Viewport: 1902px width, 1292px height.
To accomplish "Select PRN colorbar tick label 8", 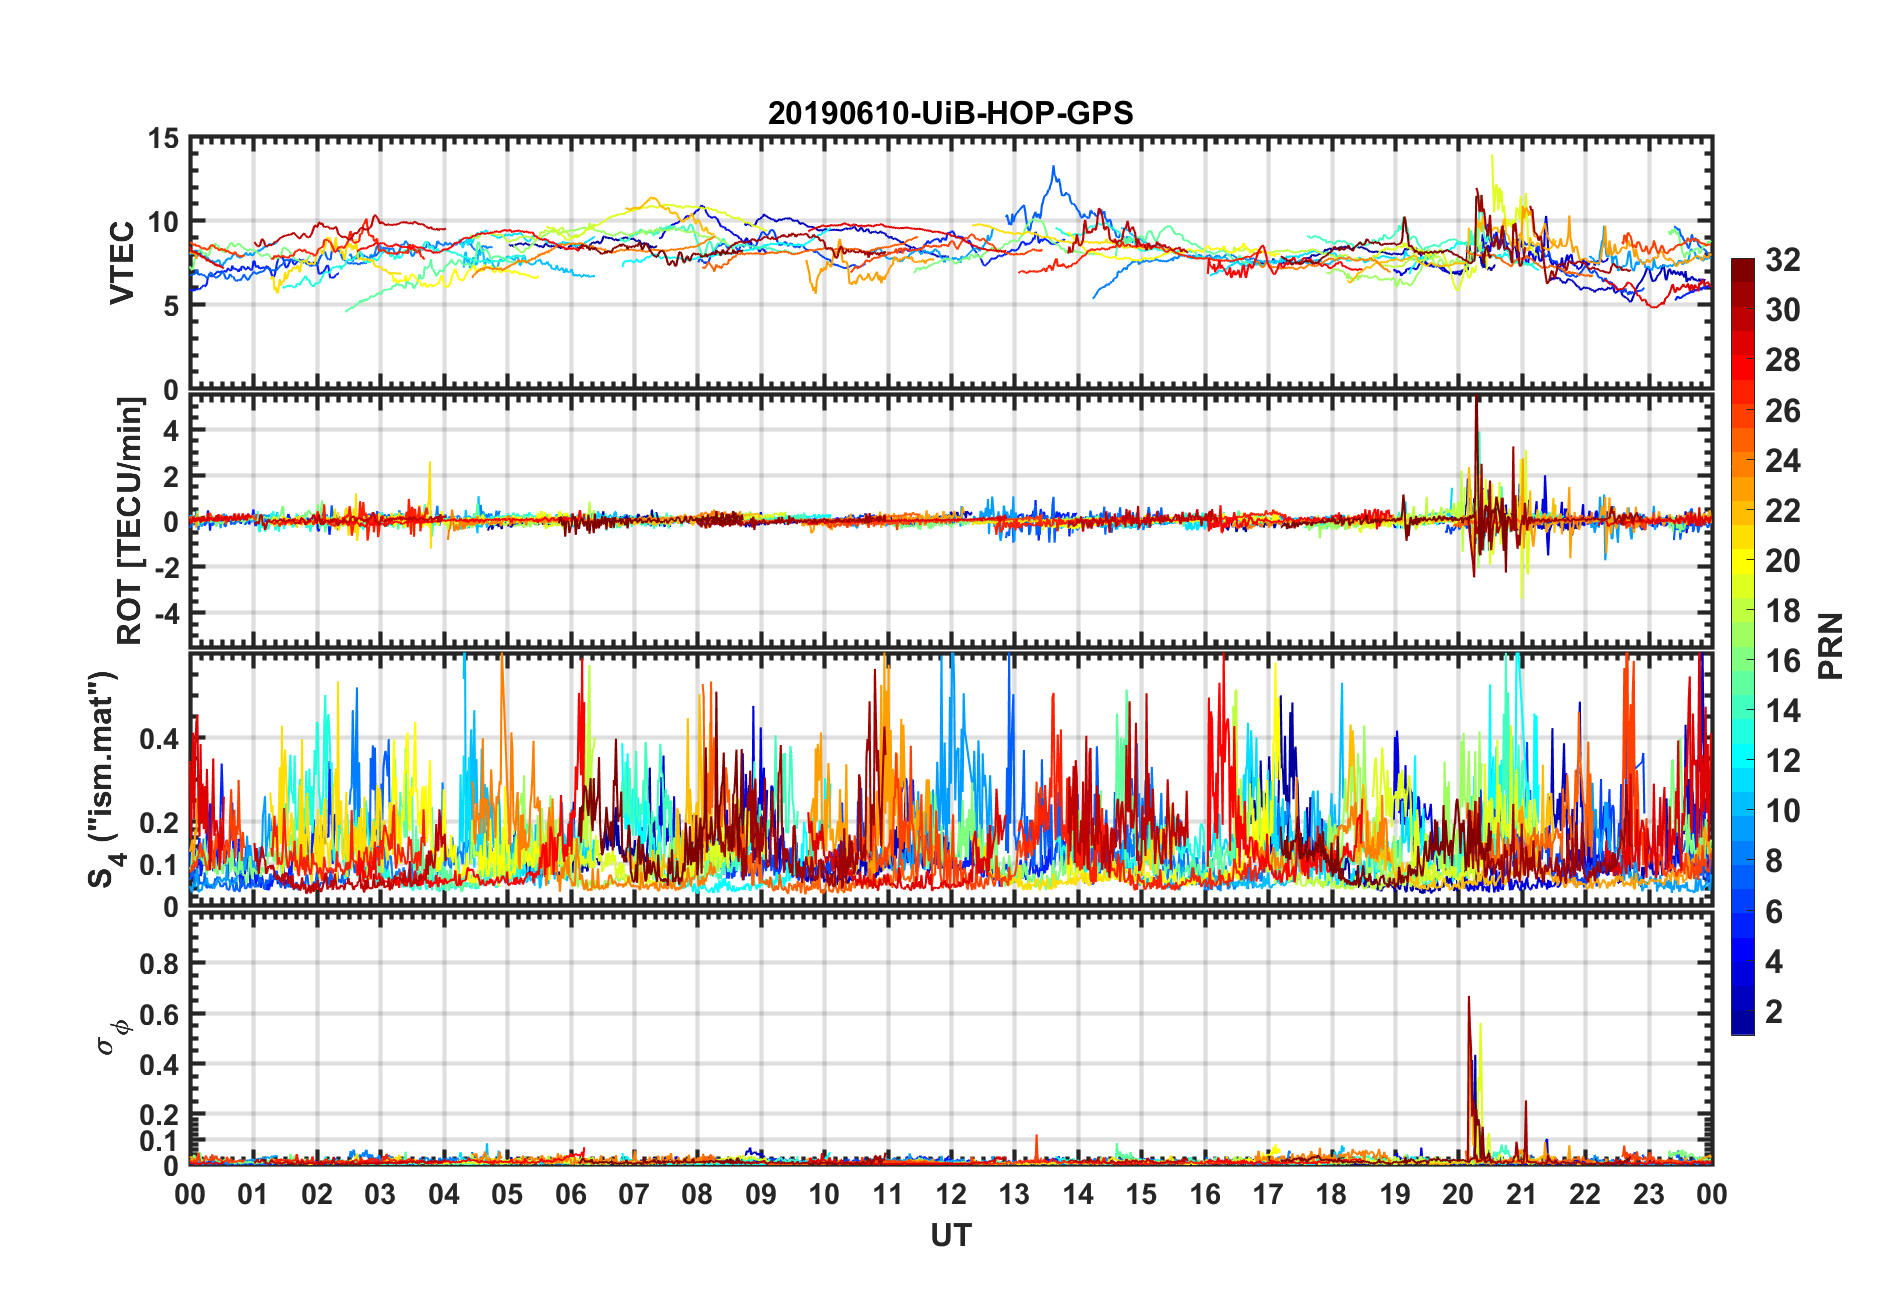I will [1774, 861].
